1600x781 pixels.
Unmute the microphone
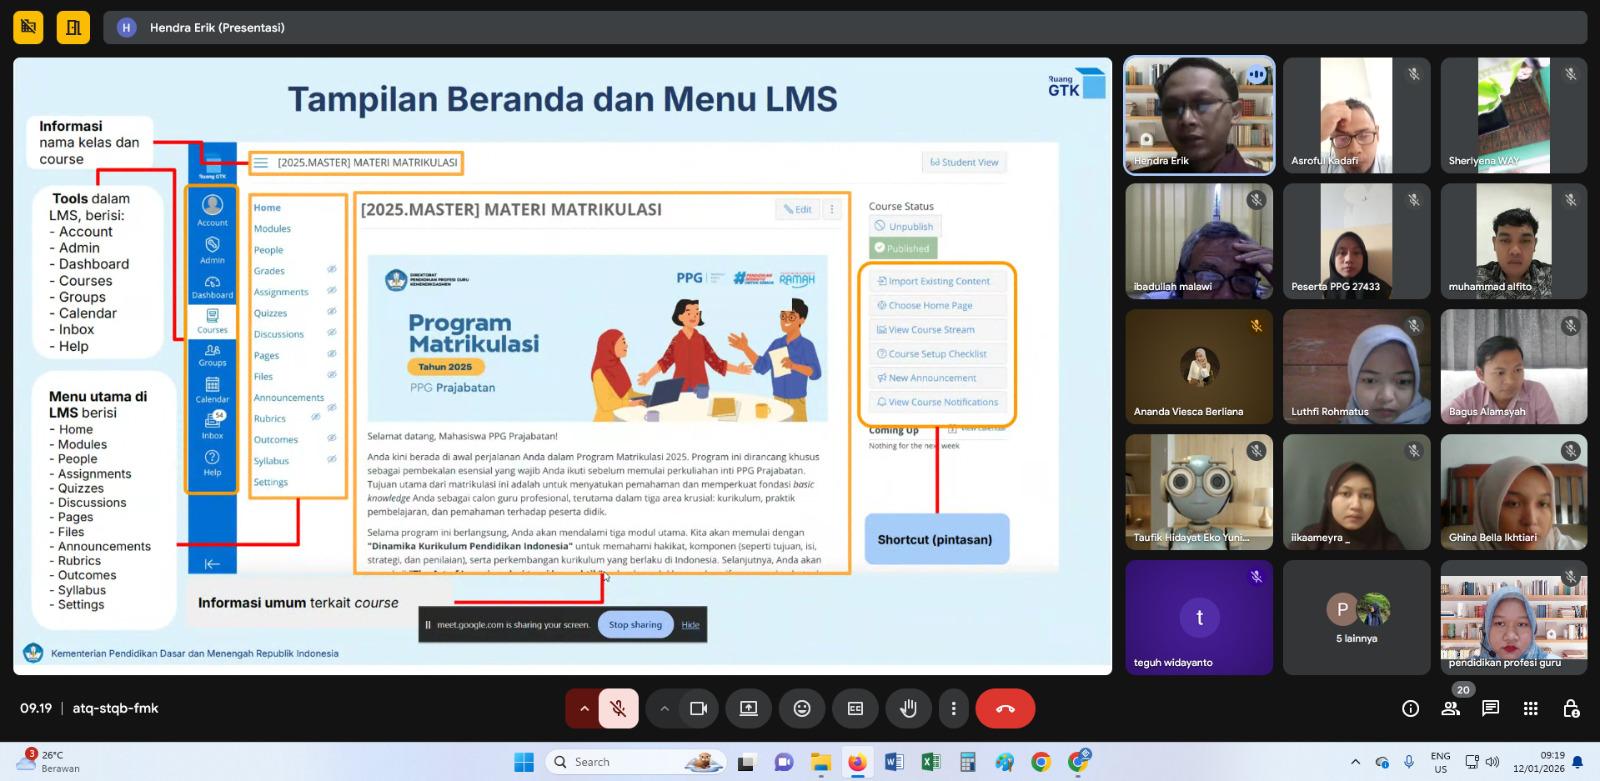(619, 709)
